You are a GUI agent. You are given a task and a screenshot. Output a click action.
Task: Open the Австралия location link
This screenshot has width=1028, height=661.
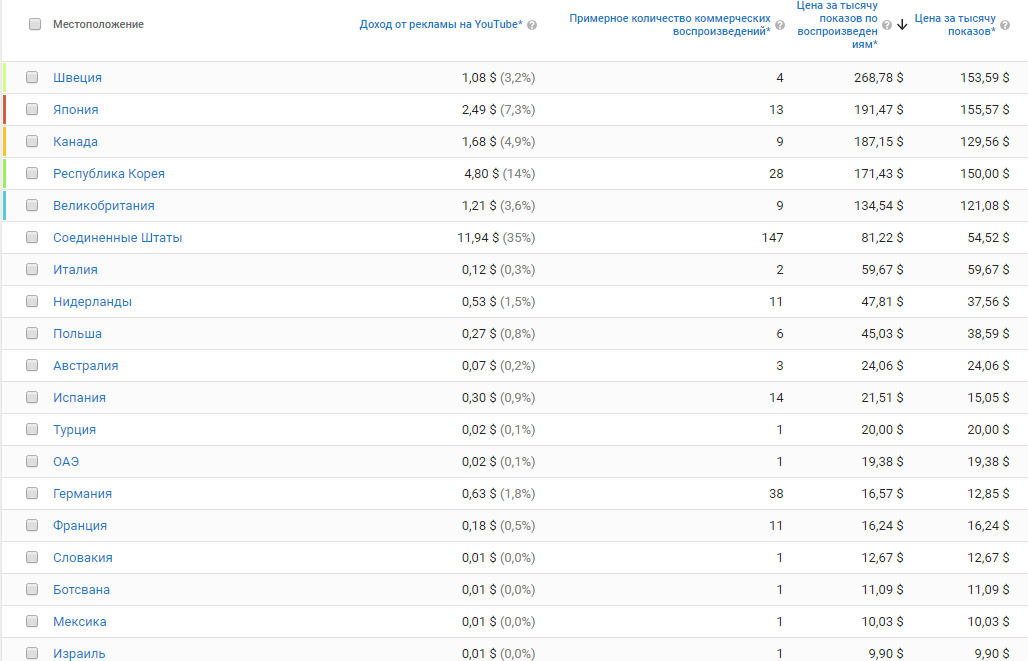[86, 366]
